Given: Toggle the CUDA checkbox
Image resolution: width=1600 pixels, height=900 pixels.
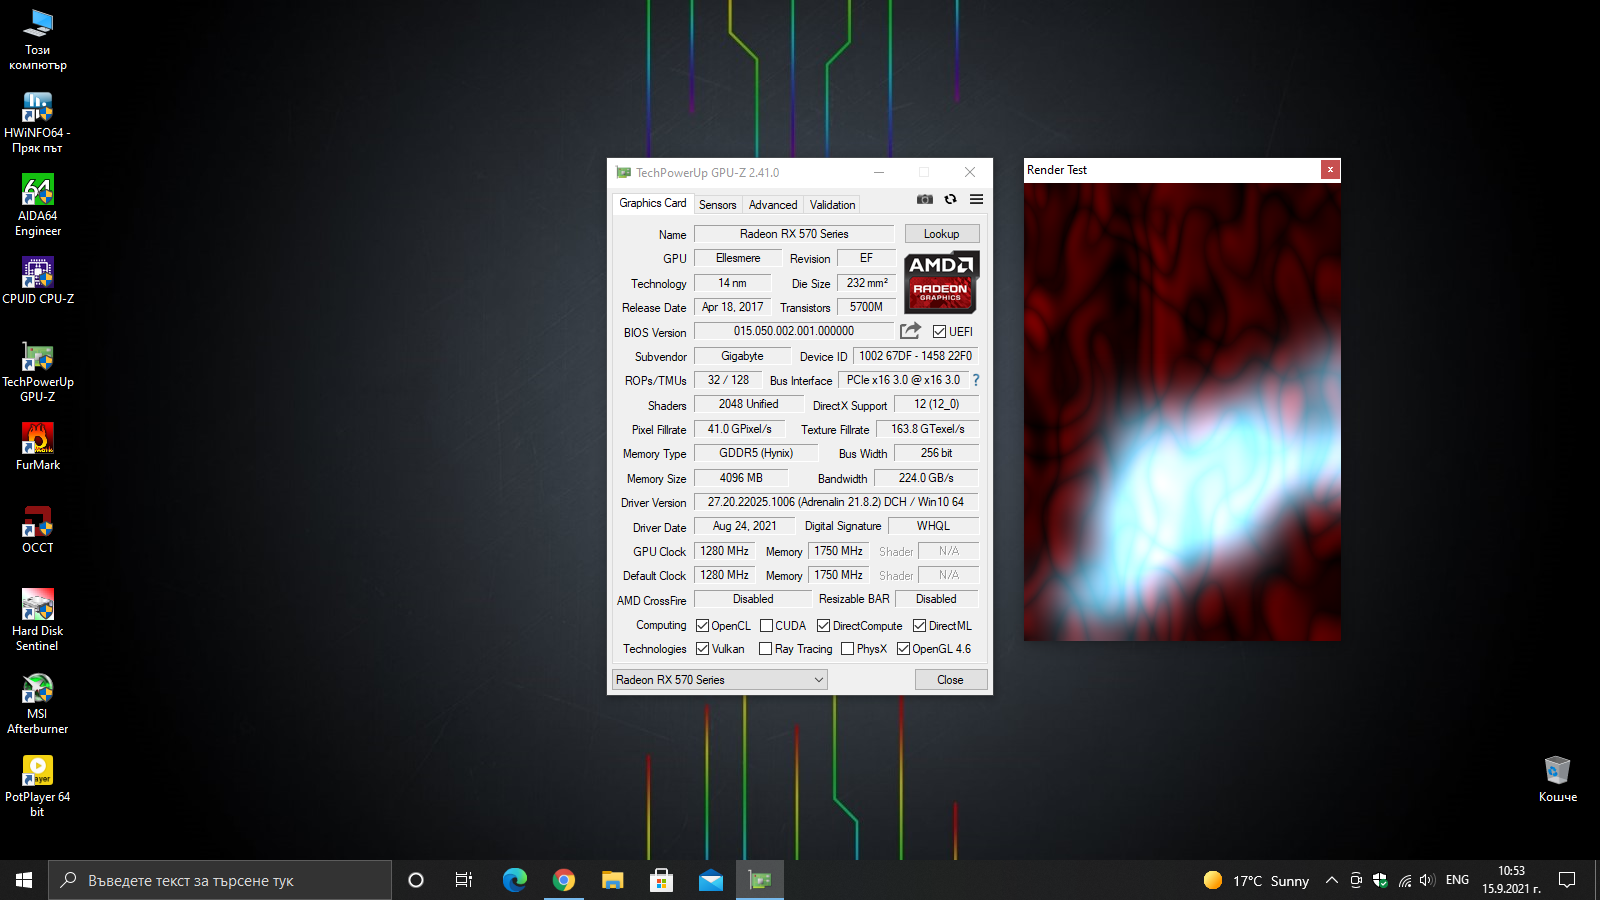Looking at the screenshot, I should pyautogui.click(x=766, y=626).
